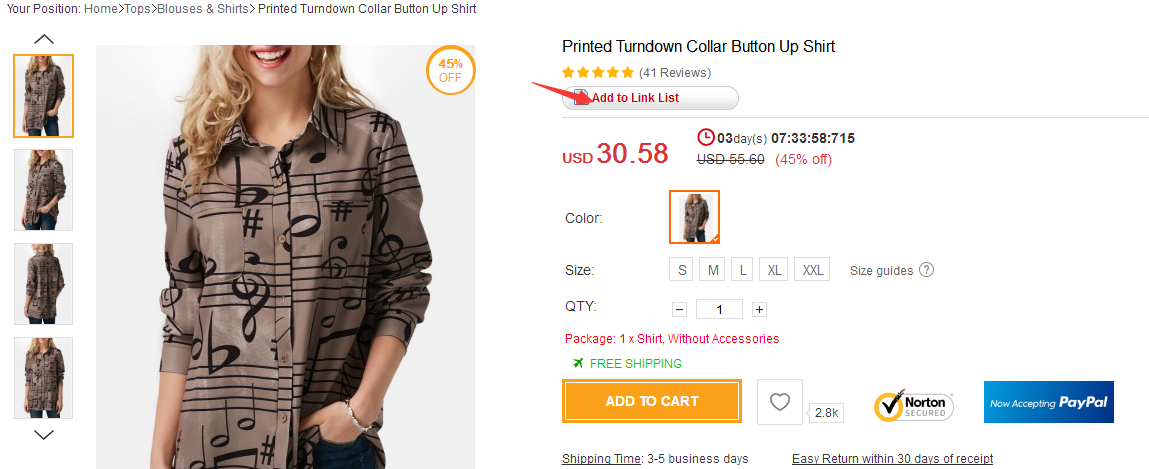Choose size XXL
The width and height of the screenshot is (1149, 469).
click(x=812, y=270)
